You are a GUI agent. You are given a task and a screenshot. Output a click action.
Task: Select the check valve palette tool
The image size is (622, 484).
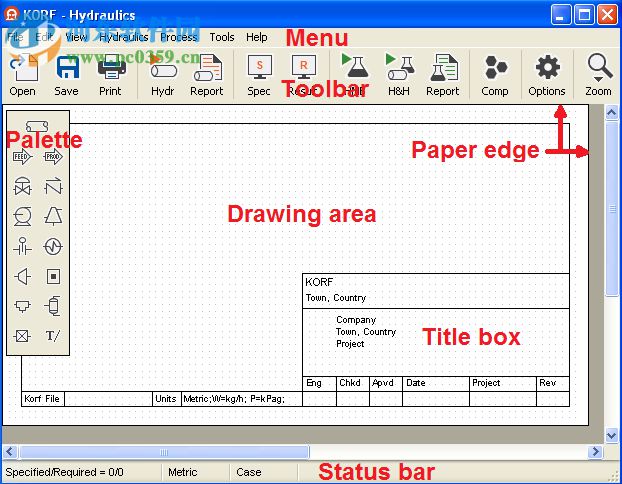click(53, 186)
